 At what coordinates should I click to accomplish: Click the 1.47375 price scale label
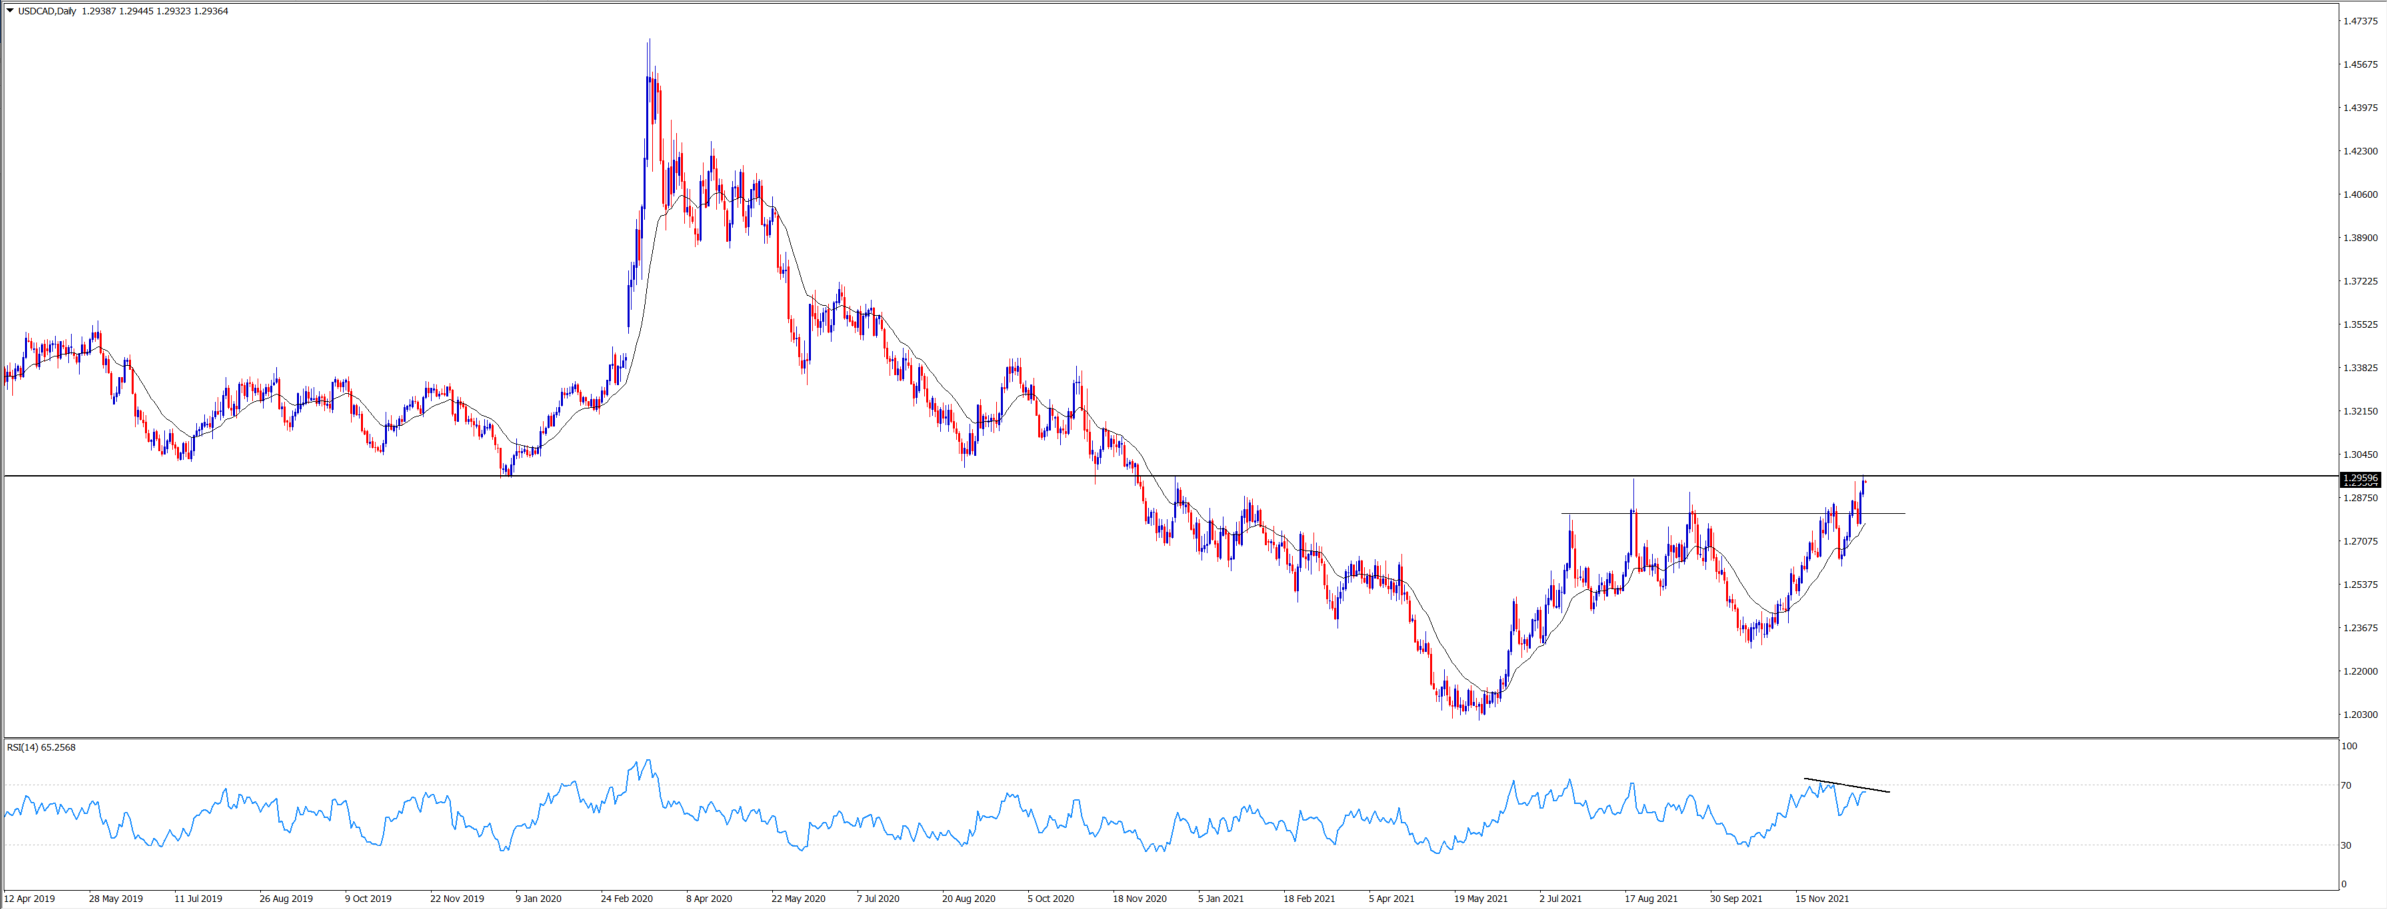(2360, 21)
